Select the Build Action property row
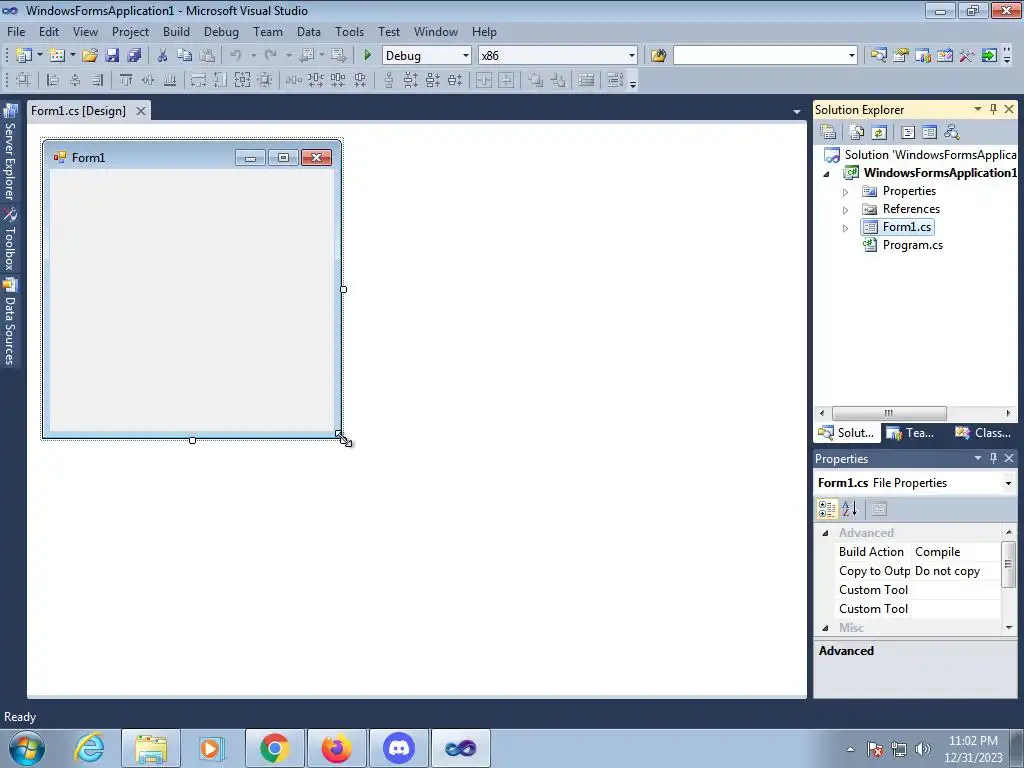 coord(918,552)
